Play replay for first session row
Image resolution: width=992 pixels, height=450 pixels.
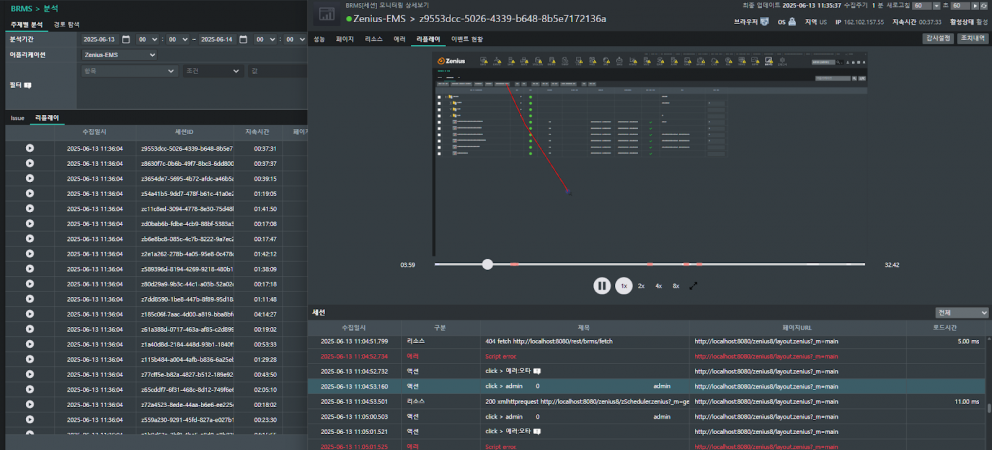click(x=30, y=148)
